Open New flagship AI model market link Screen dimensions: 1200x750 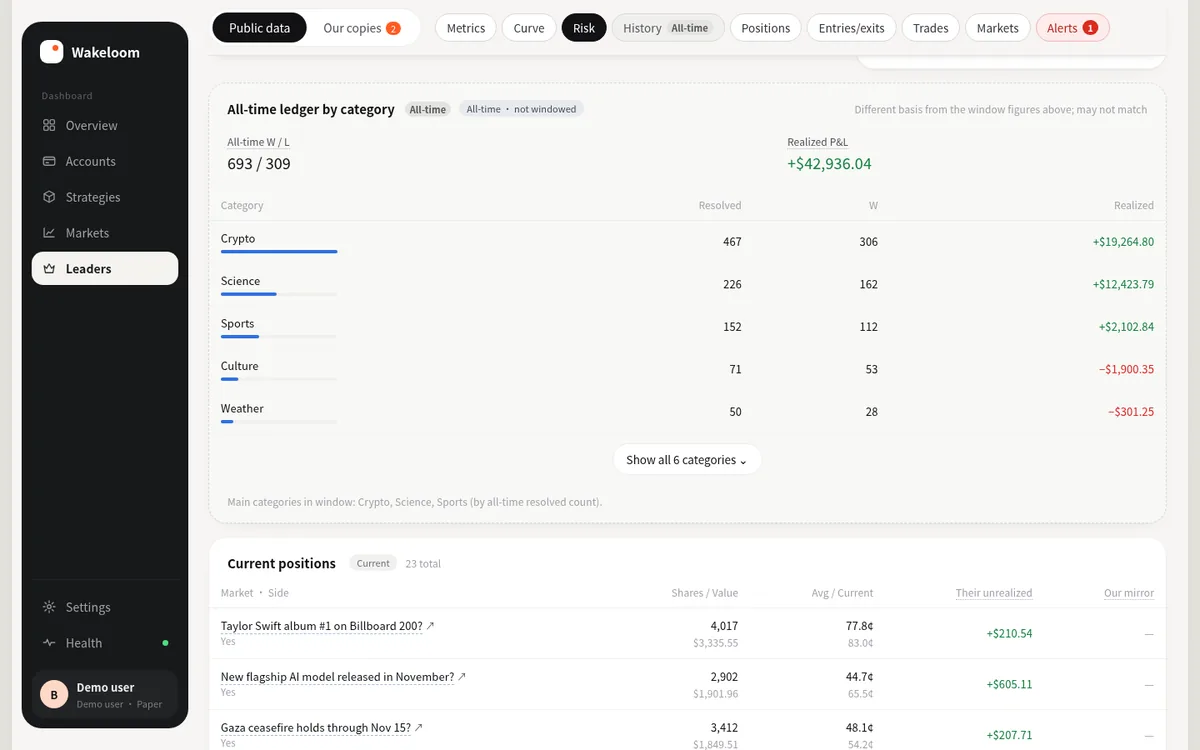coord(337,677)
